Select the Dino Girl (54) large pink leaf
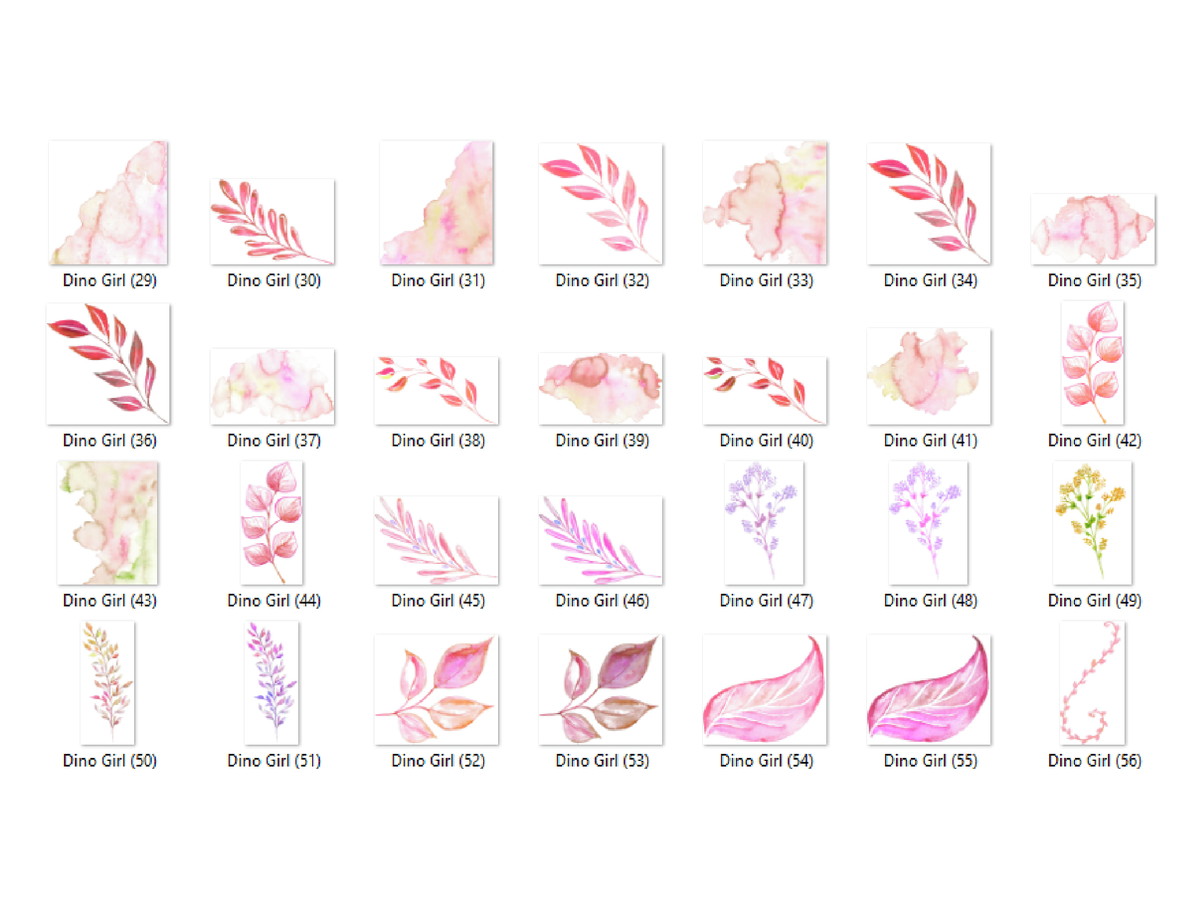The width and height of the screenshot is (1200, 899). [x=764, y=690]
